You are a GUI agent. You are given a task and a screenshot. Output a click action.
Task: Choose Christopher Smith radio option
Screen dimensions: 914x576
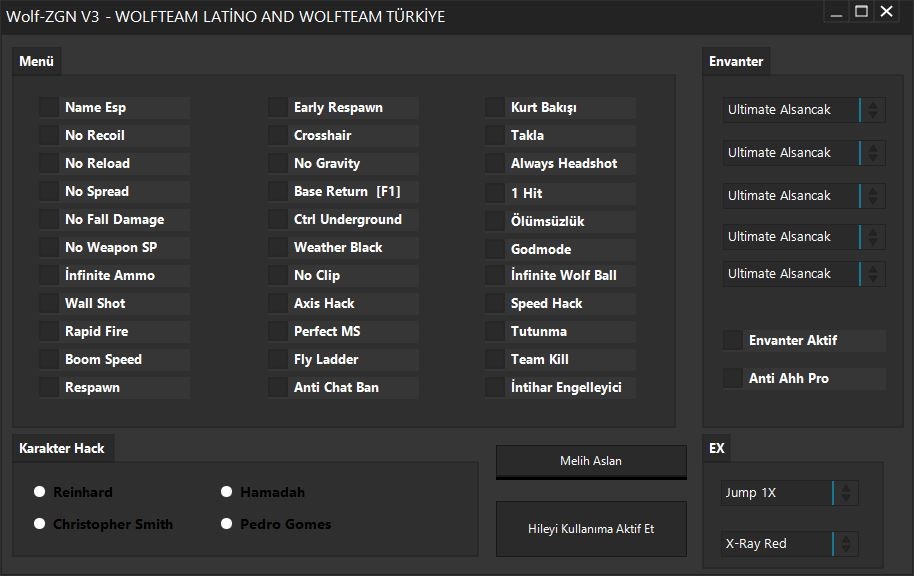point(40,524)
